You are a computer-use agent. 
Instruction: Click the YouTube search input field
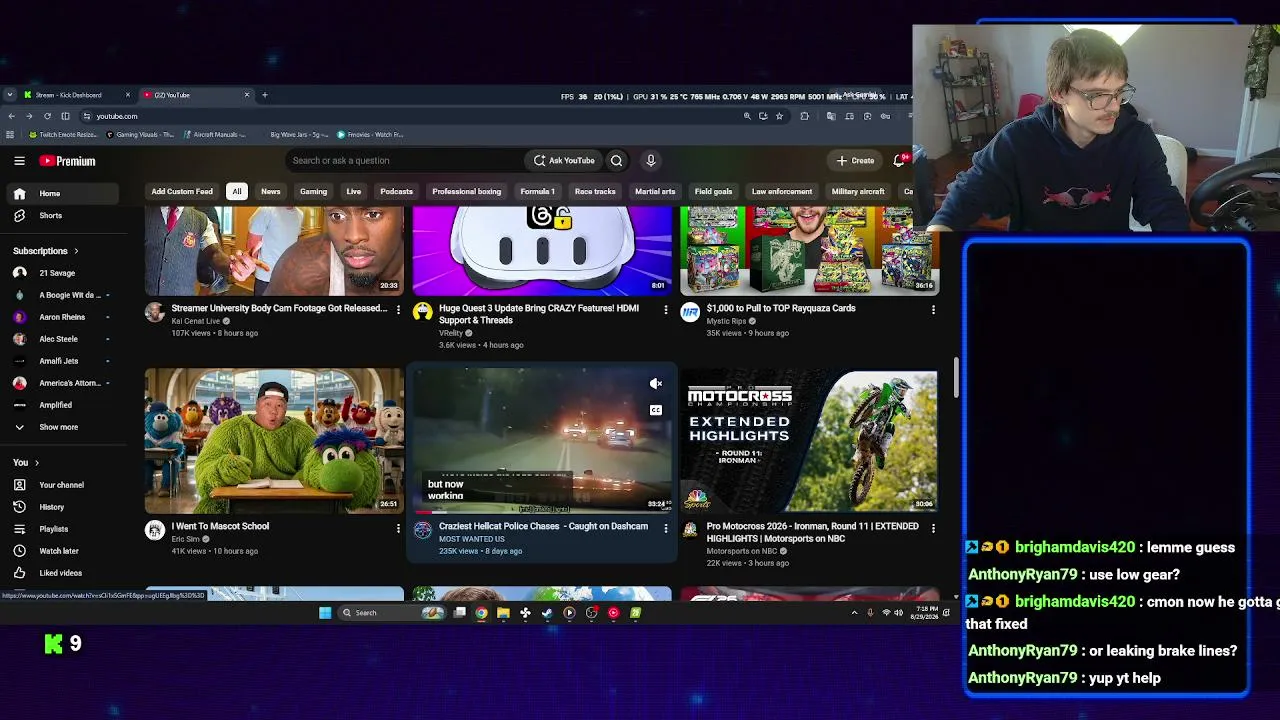[x=404, y=160]
